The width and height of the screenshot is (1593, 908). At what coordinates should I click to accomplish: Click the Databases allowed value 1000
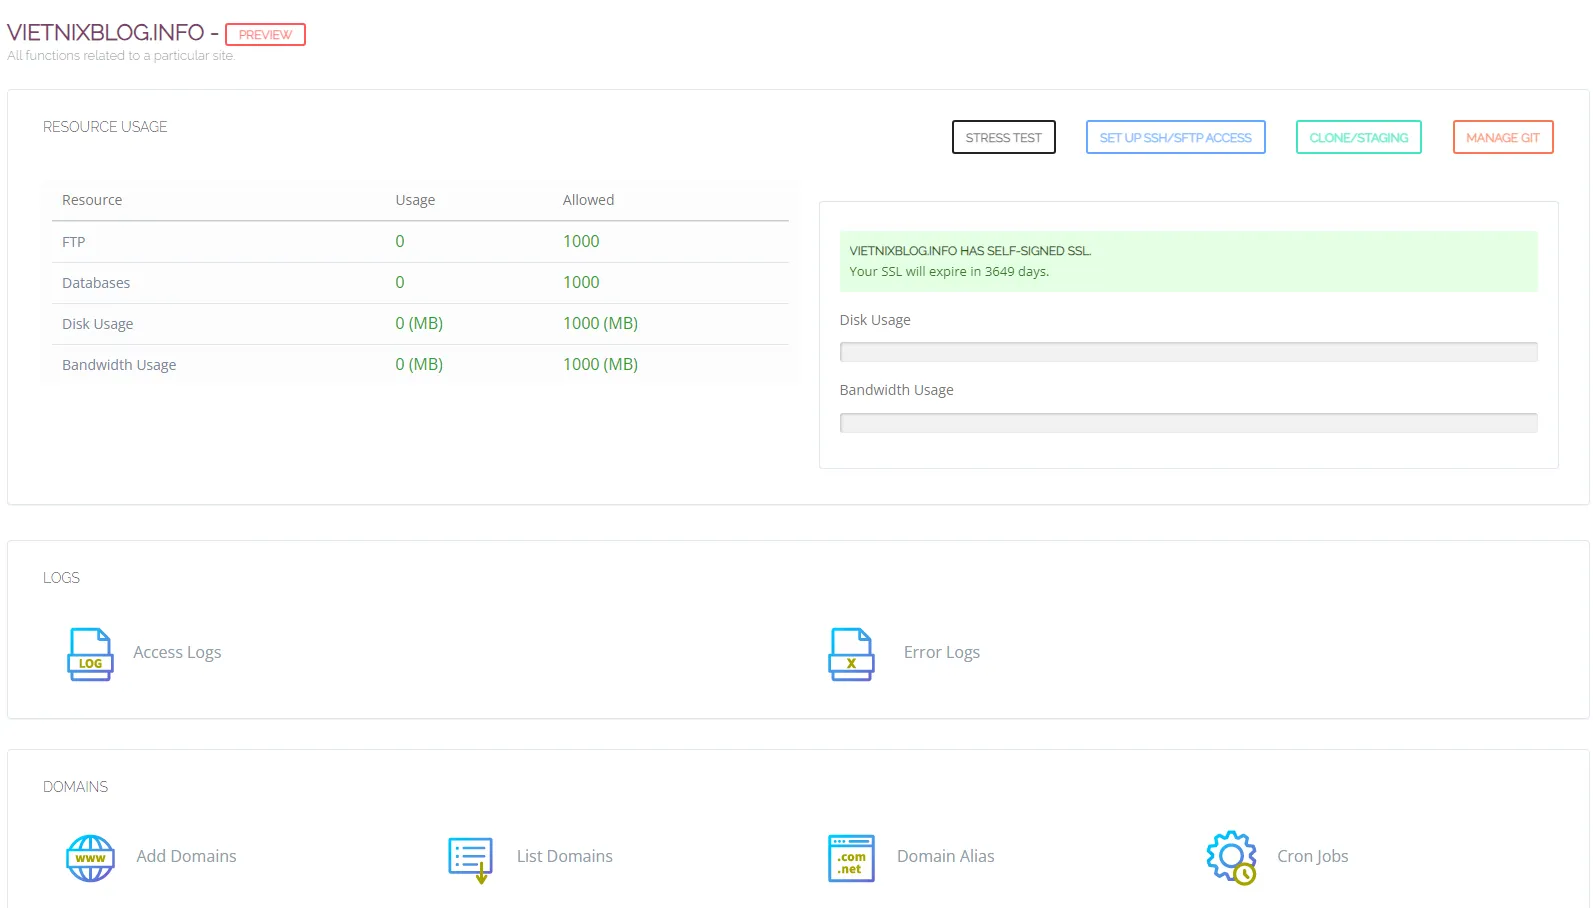click(x=581, y=282)
